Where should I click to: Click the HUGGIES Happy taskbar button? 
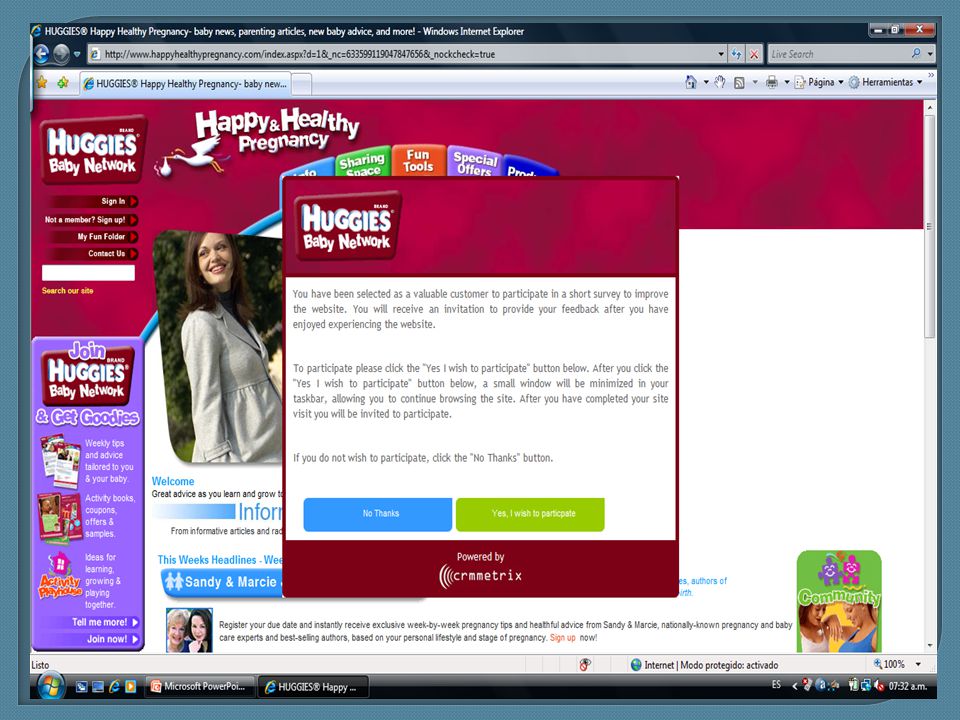coord(314,687)
